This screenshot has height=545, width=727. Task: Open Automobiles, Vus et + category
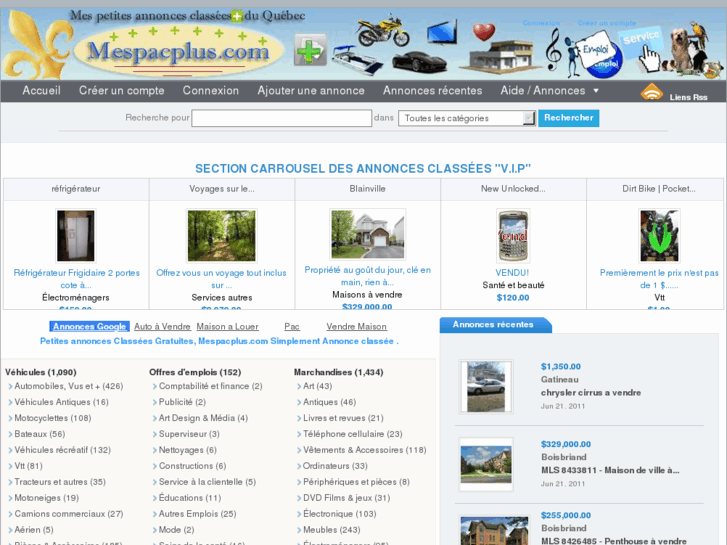click(69, 386)
